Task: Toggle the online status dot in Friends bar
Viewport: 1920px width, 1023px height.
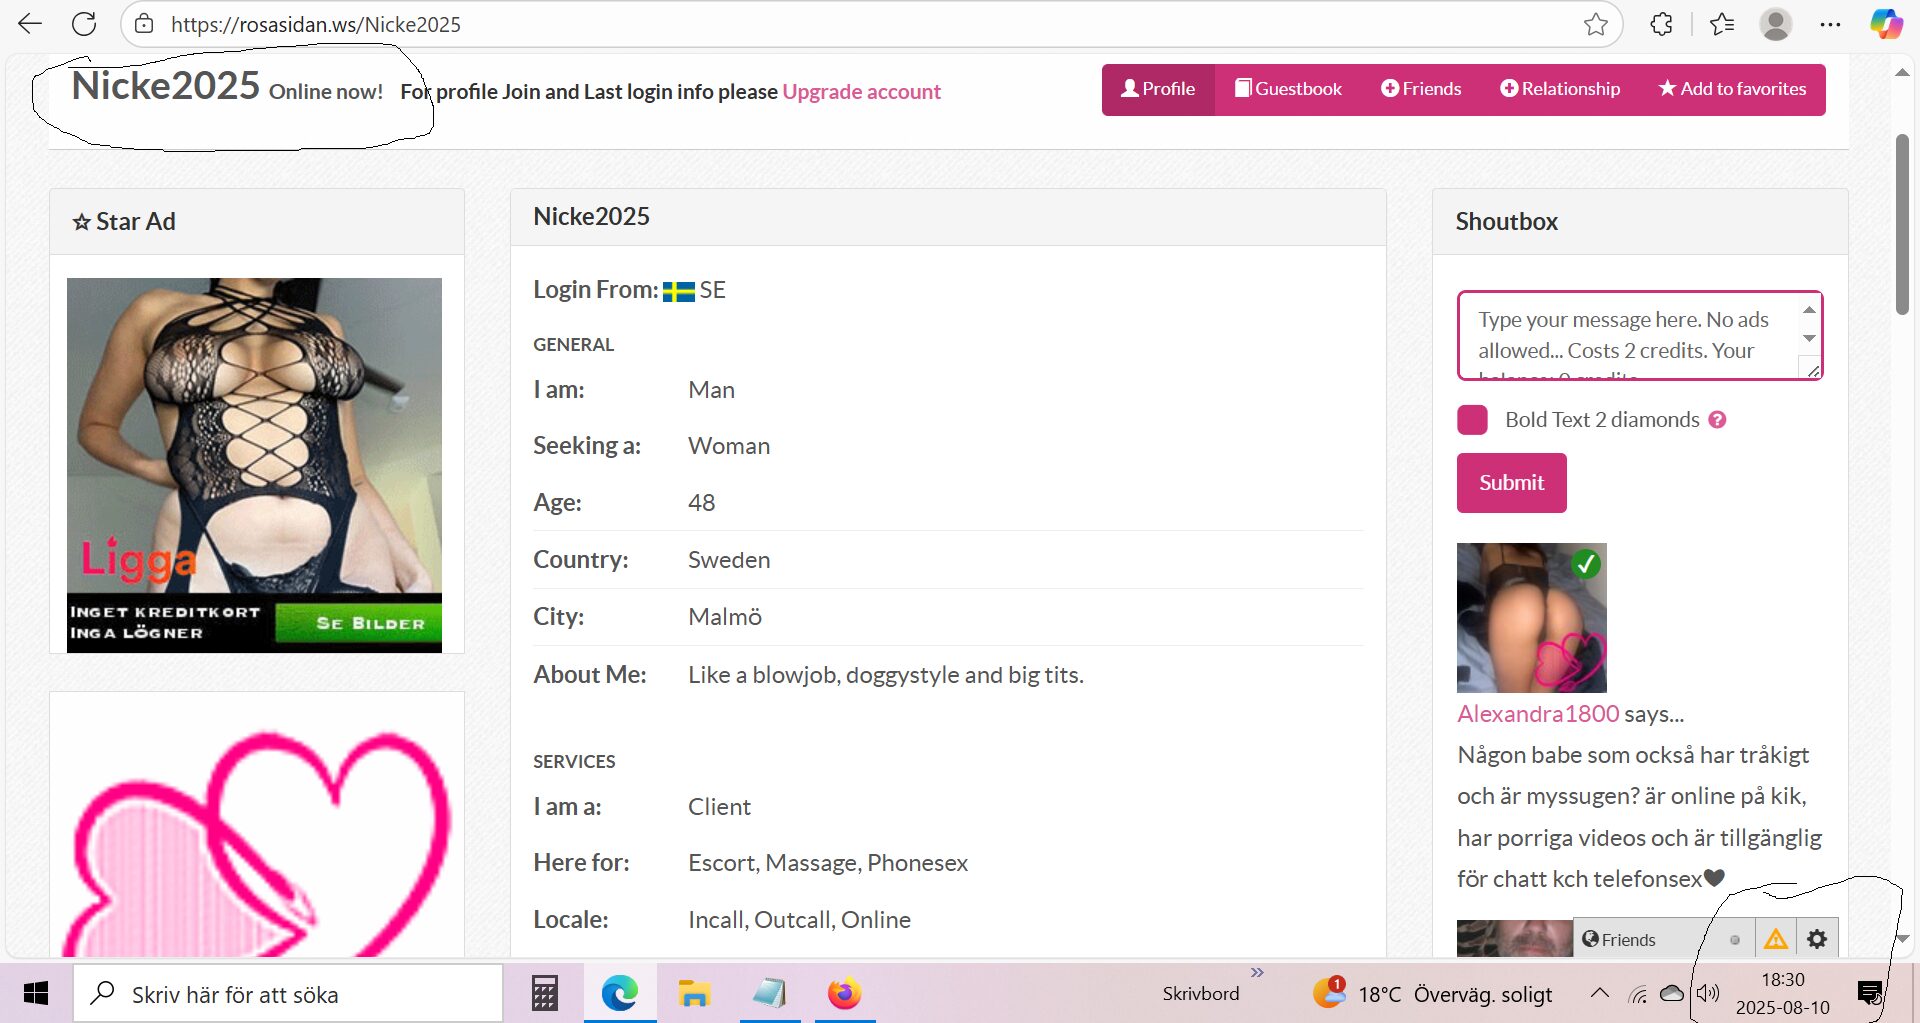Action: click(x=1735, y=940)
